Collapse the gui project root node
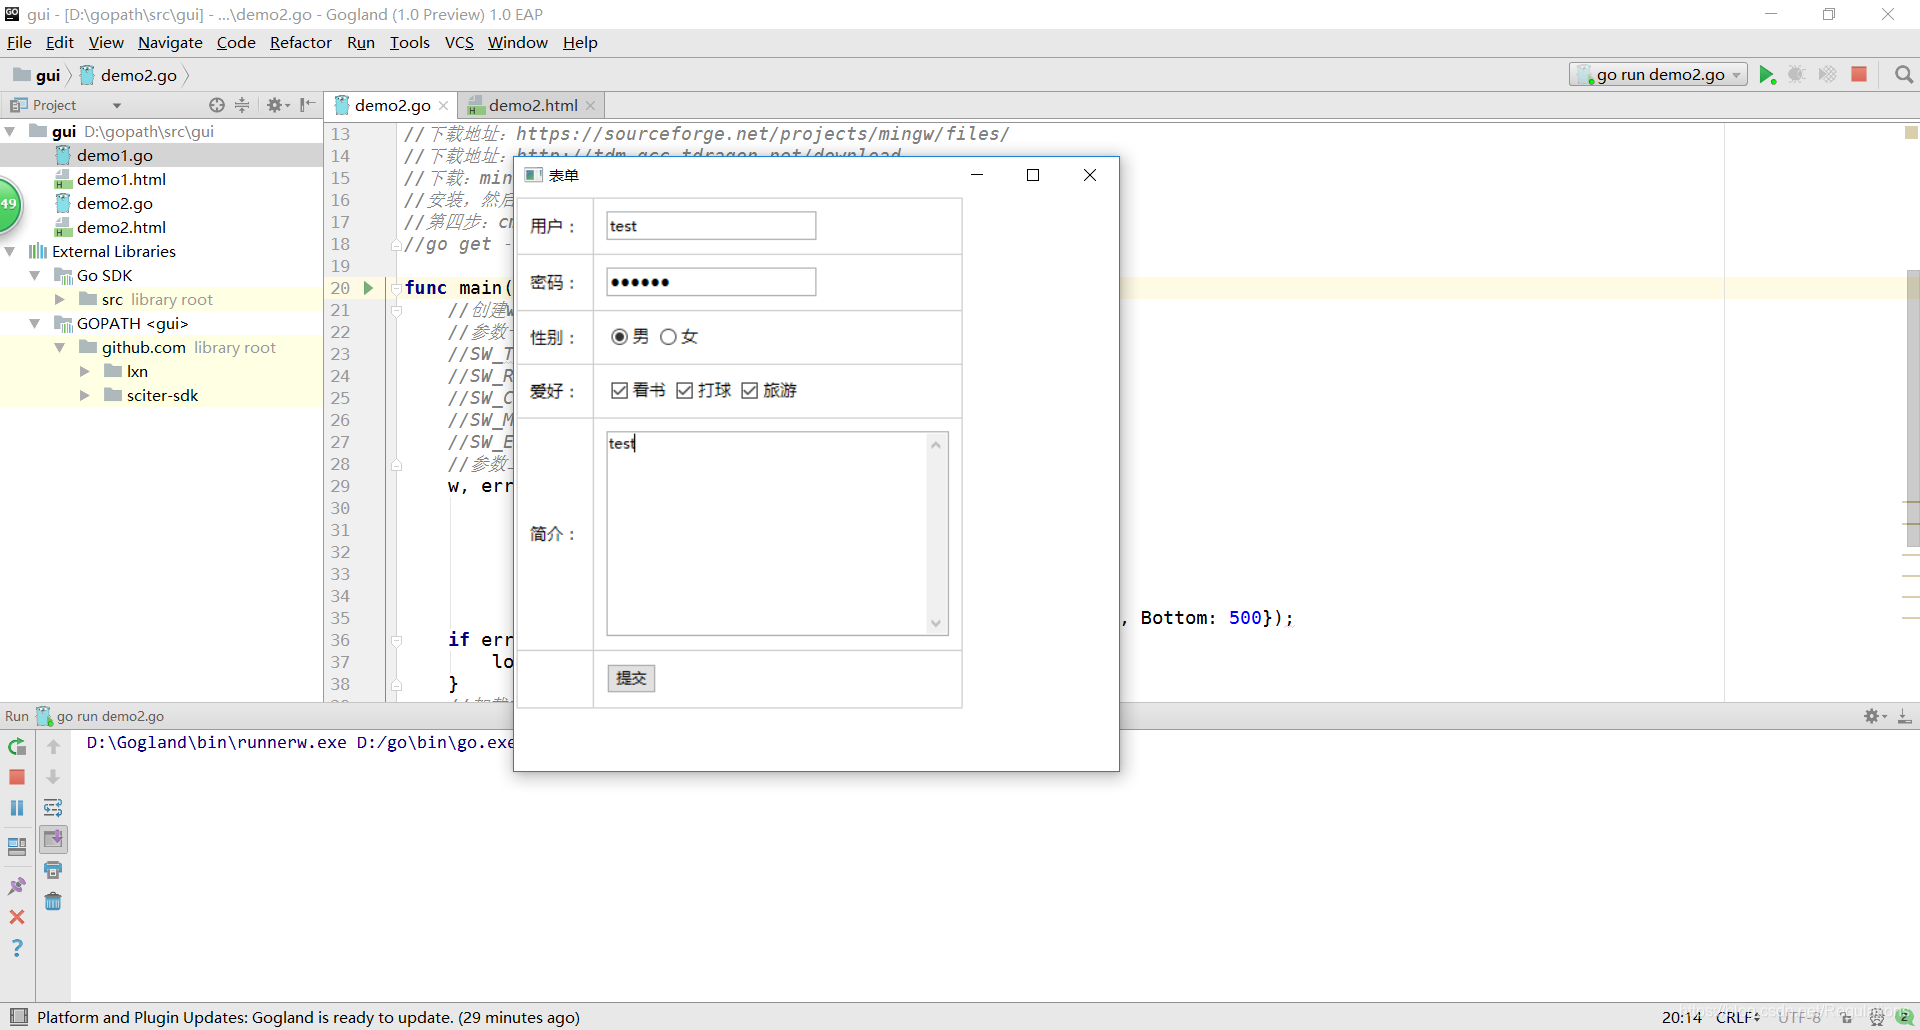 click(x=10, y=131)
